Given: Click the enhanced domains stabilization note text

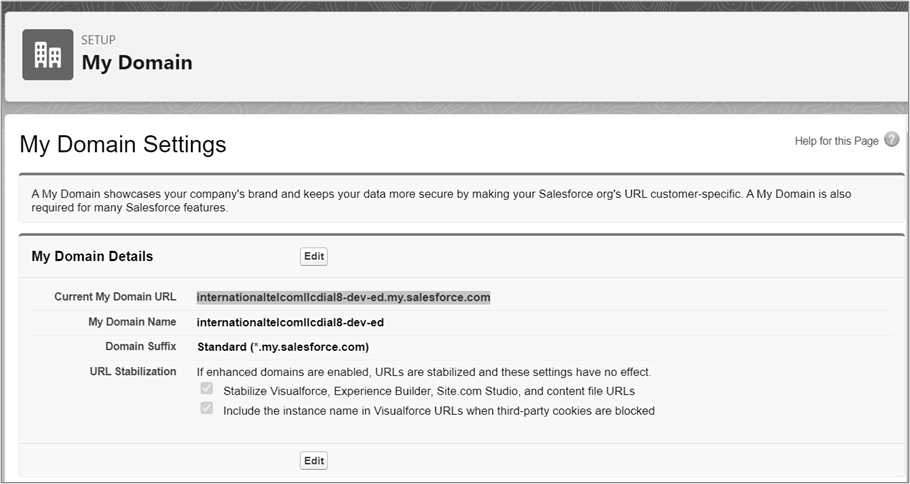Looking at the screenshot, I should pyautogui.click(x=424, y=372).
